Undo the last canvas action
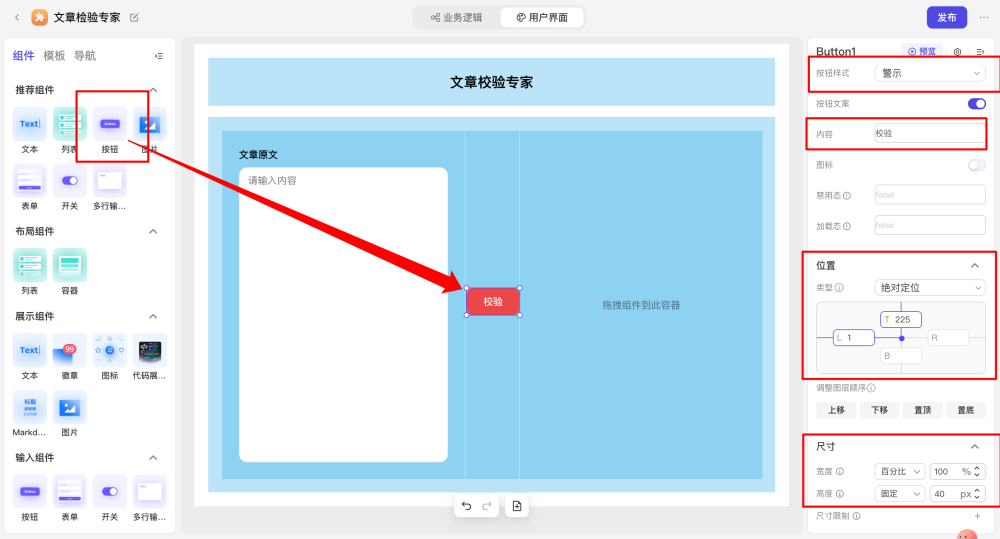 [x=466, y=506]
